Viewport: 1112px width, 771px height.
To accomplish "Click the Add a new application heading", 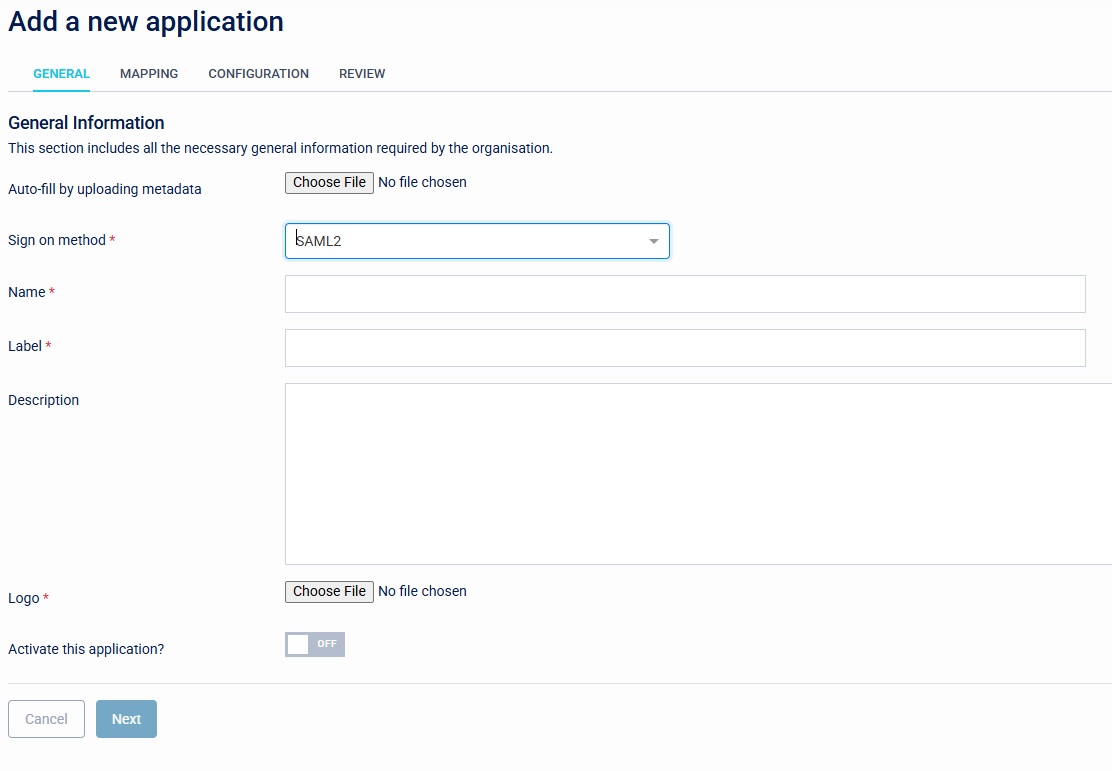I will (x=145, y=21).
